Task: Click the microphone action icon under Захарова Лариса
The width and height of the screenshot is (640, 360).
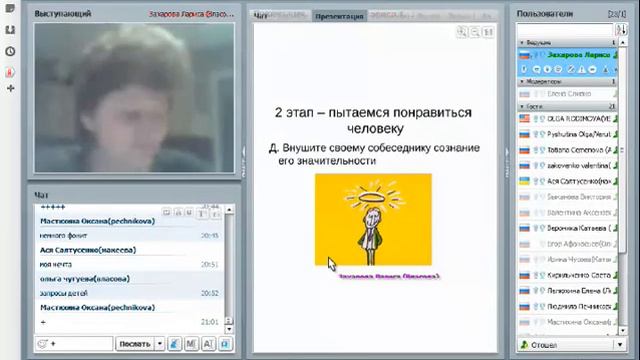Action: pyautogui.click(x=524, y=69)
